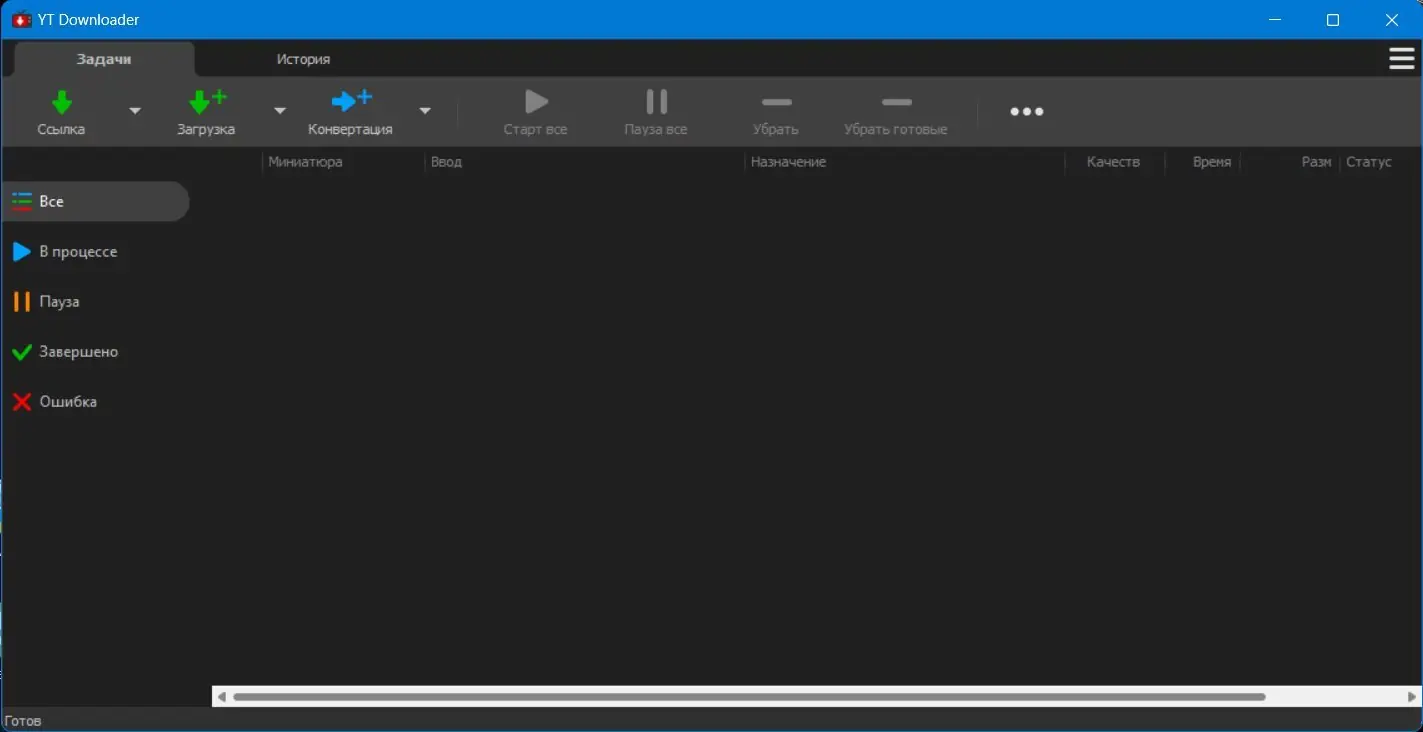This screenshot has width=1423, height=732.
Task: Show only Завершено downloads
Action: pyautogui.click(x=77, y=351)
